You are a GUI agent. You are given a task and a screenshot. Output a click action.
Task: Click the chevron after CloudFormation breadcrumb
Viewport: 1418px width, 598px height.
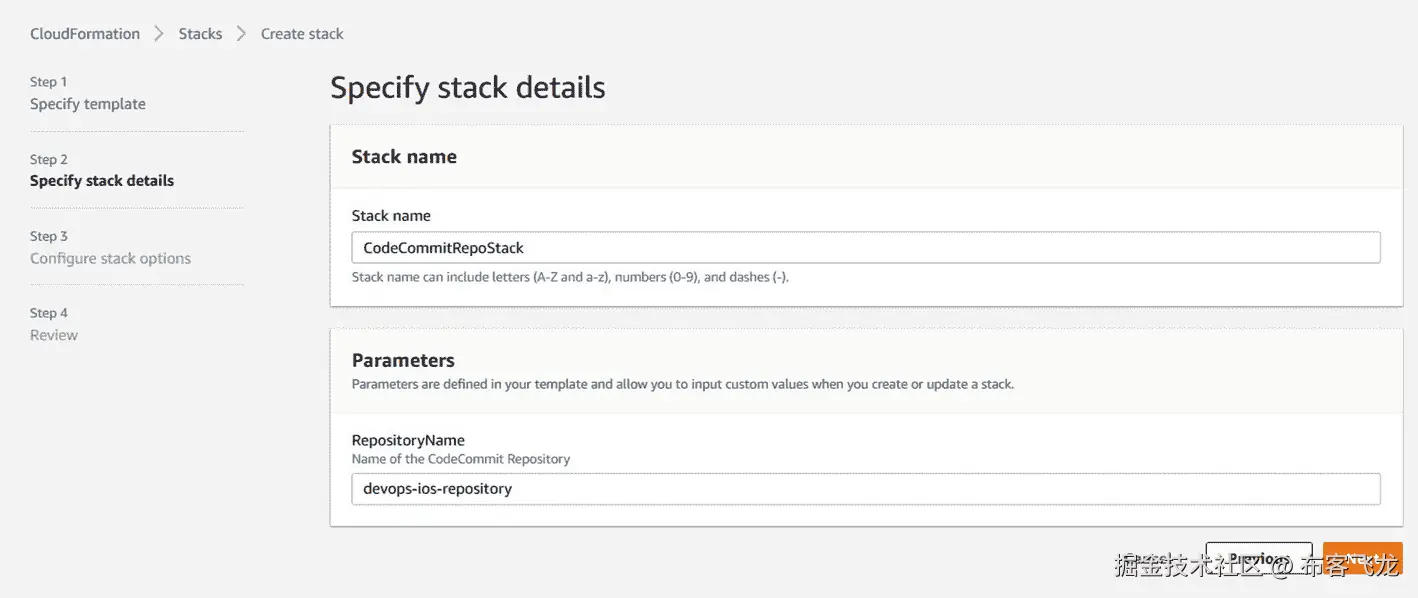[159, 34]
